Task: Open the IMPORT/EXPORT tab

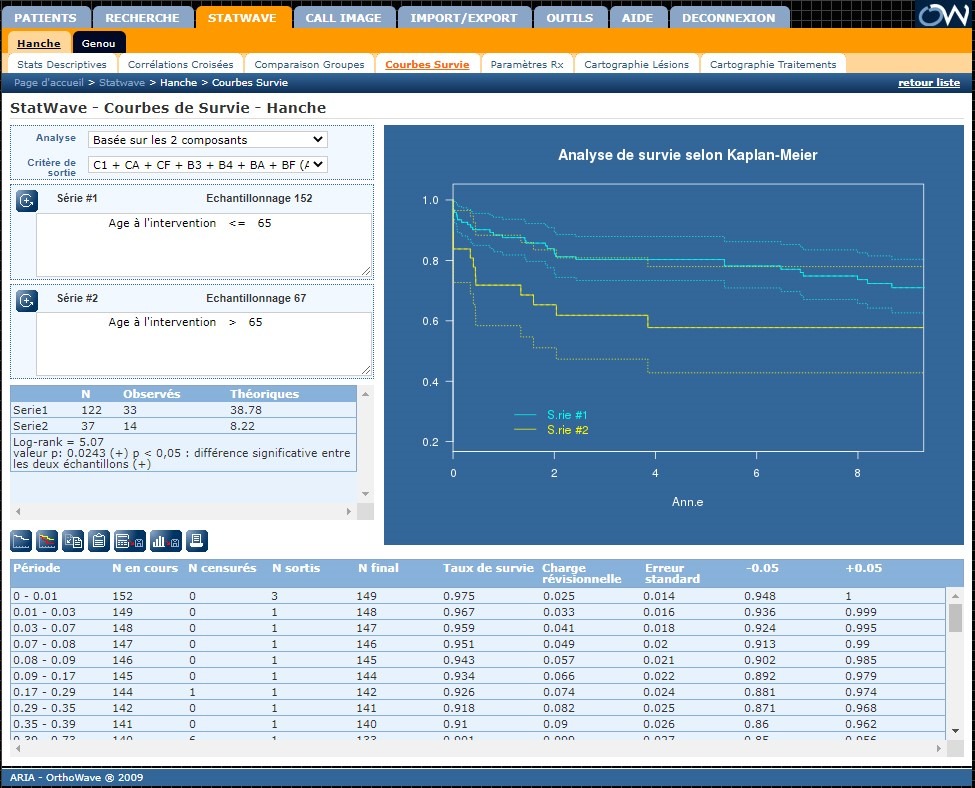Action: click(464, 18)
